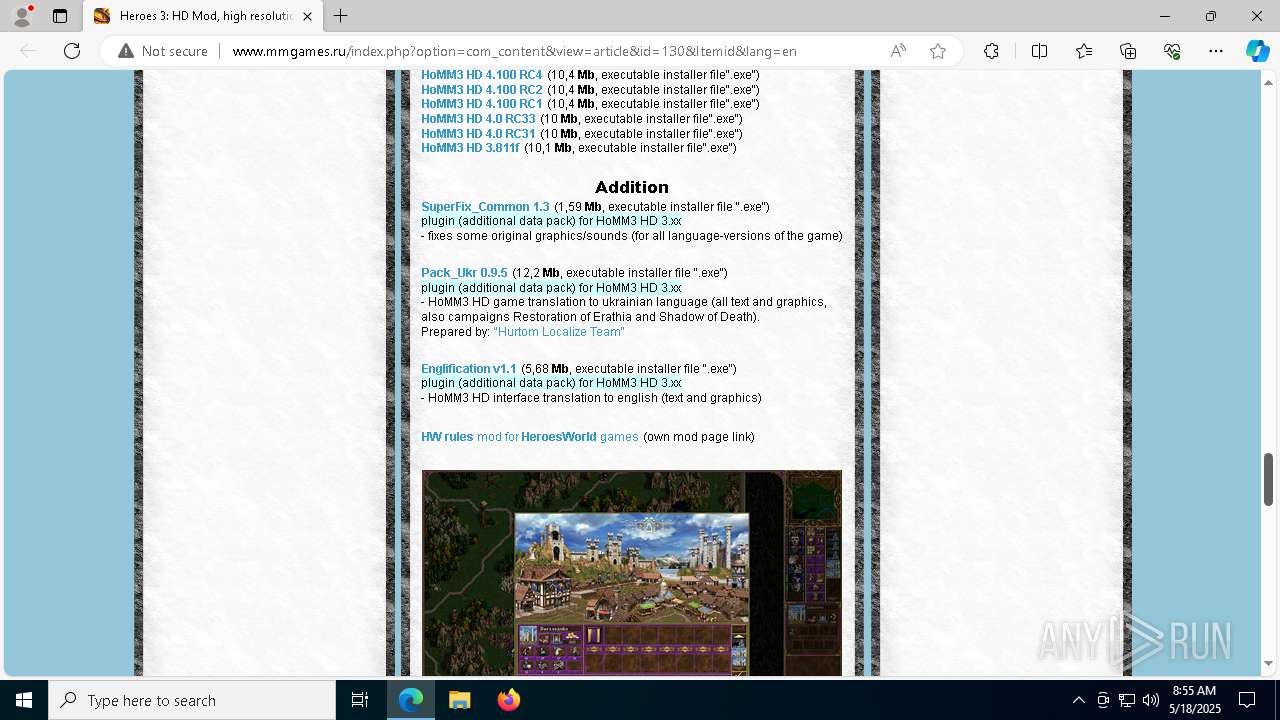
Task: Open a new tab with the plus button
Action: 341,16
